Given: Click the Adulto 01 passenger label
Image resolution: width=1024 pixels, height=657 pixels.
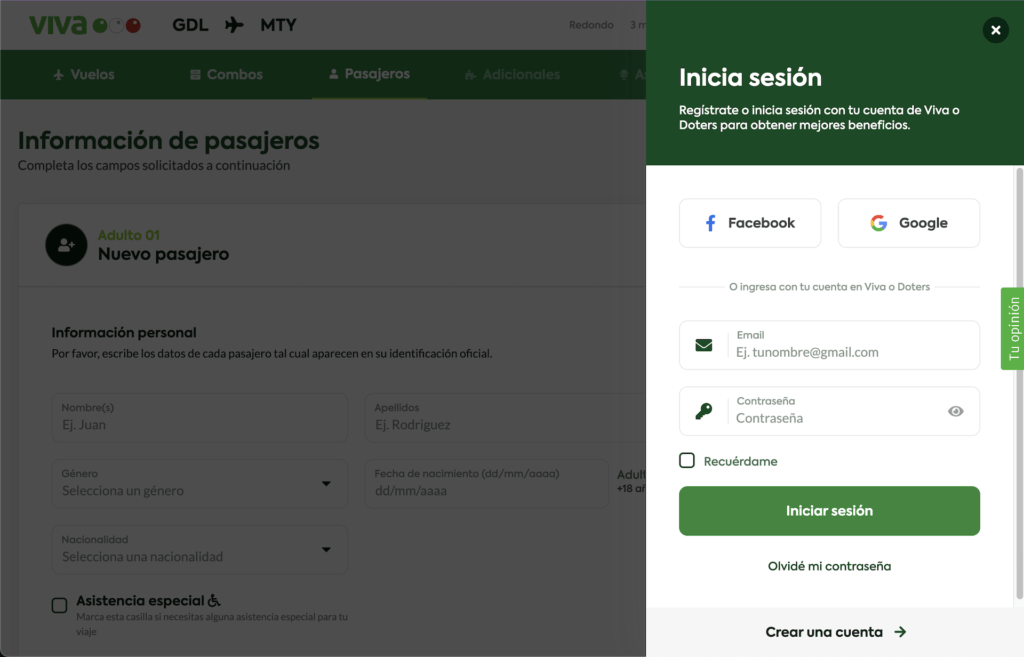Looking at the screenshot, I should (129, 235).
